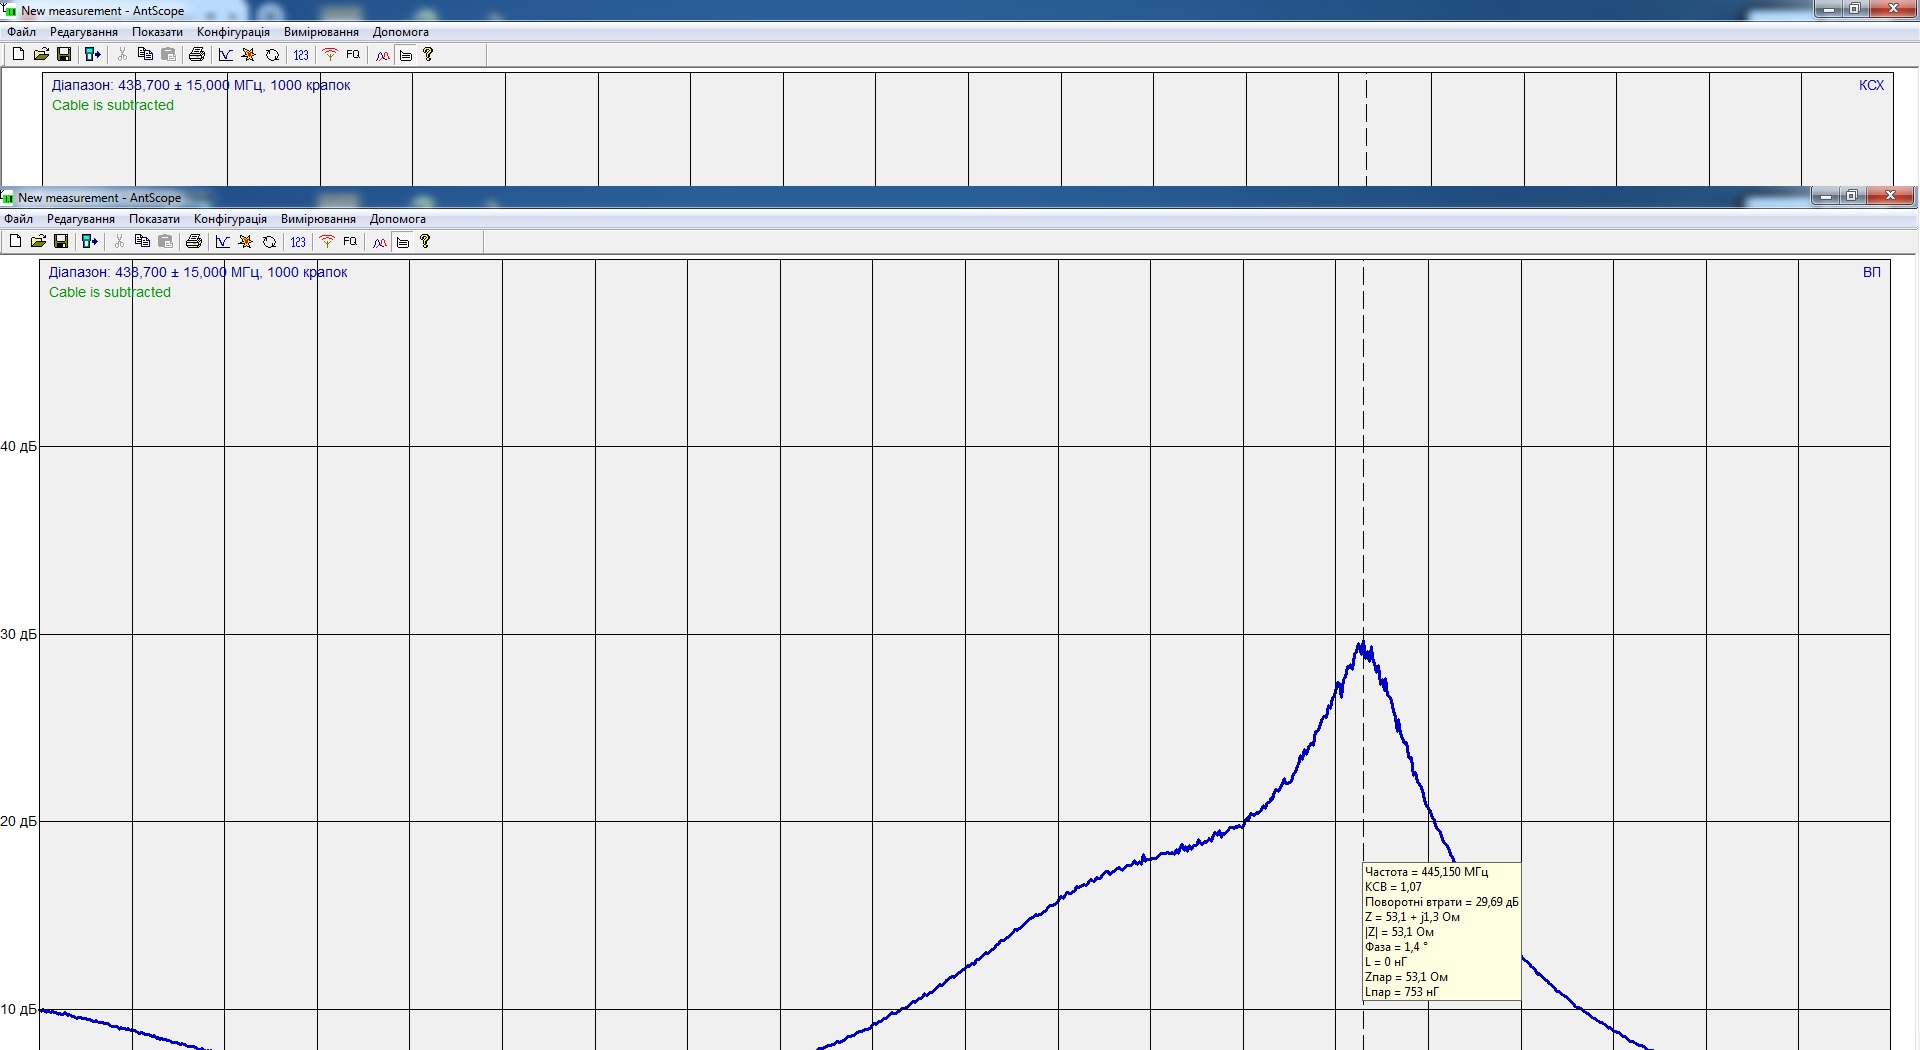Click the explosion star icon in the КСХ window toolbar

pos(249,54)
